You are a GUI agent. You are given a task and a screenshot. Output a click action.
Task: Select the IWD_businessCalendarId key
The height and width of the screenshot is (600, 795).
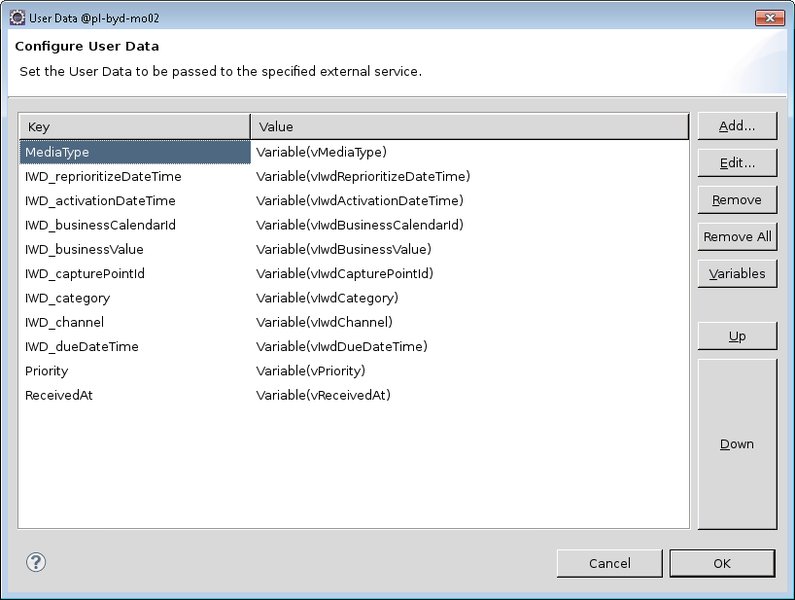coord(100,225)
